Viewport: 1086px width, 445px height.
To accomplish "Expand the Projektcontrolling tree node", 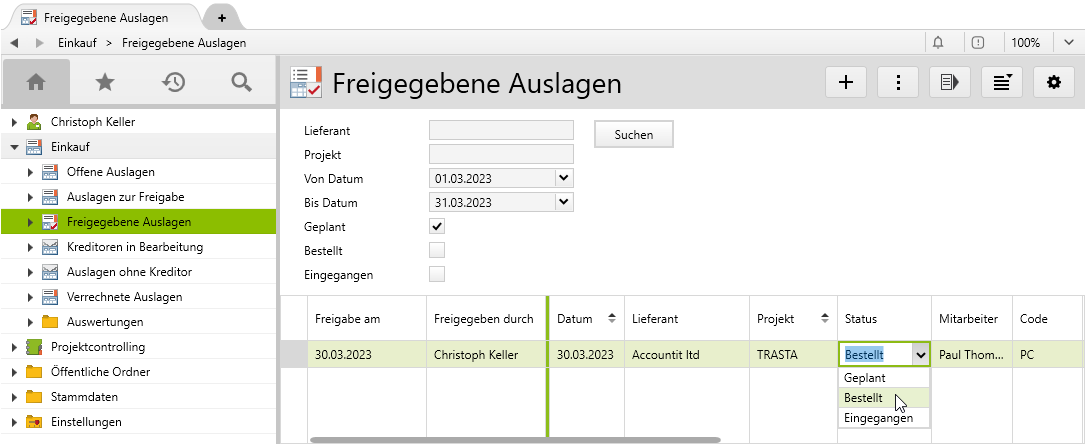I will [14, 347].
